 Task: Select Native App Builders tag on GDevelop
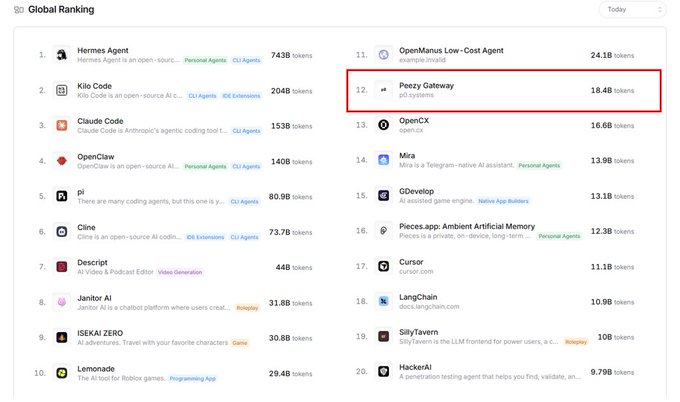503,201
